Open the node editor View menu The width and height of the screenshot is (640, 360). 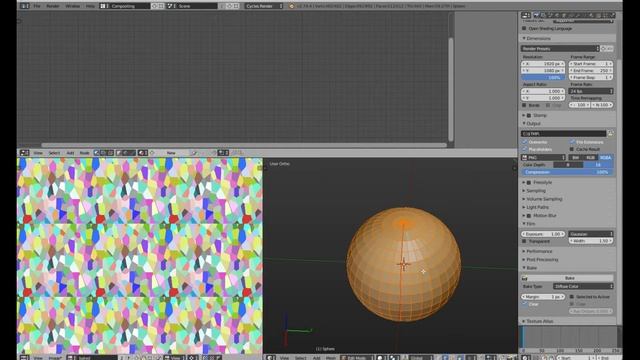click(38, 153)
